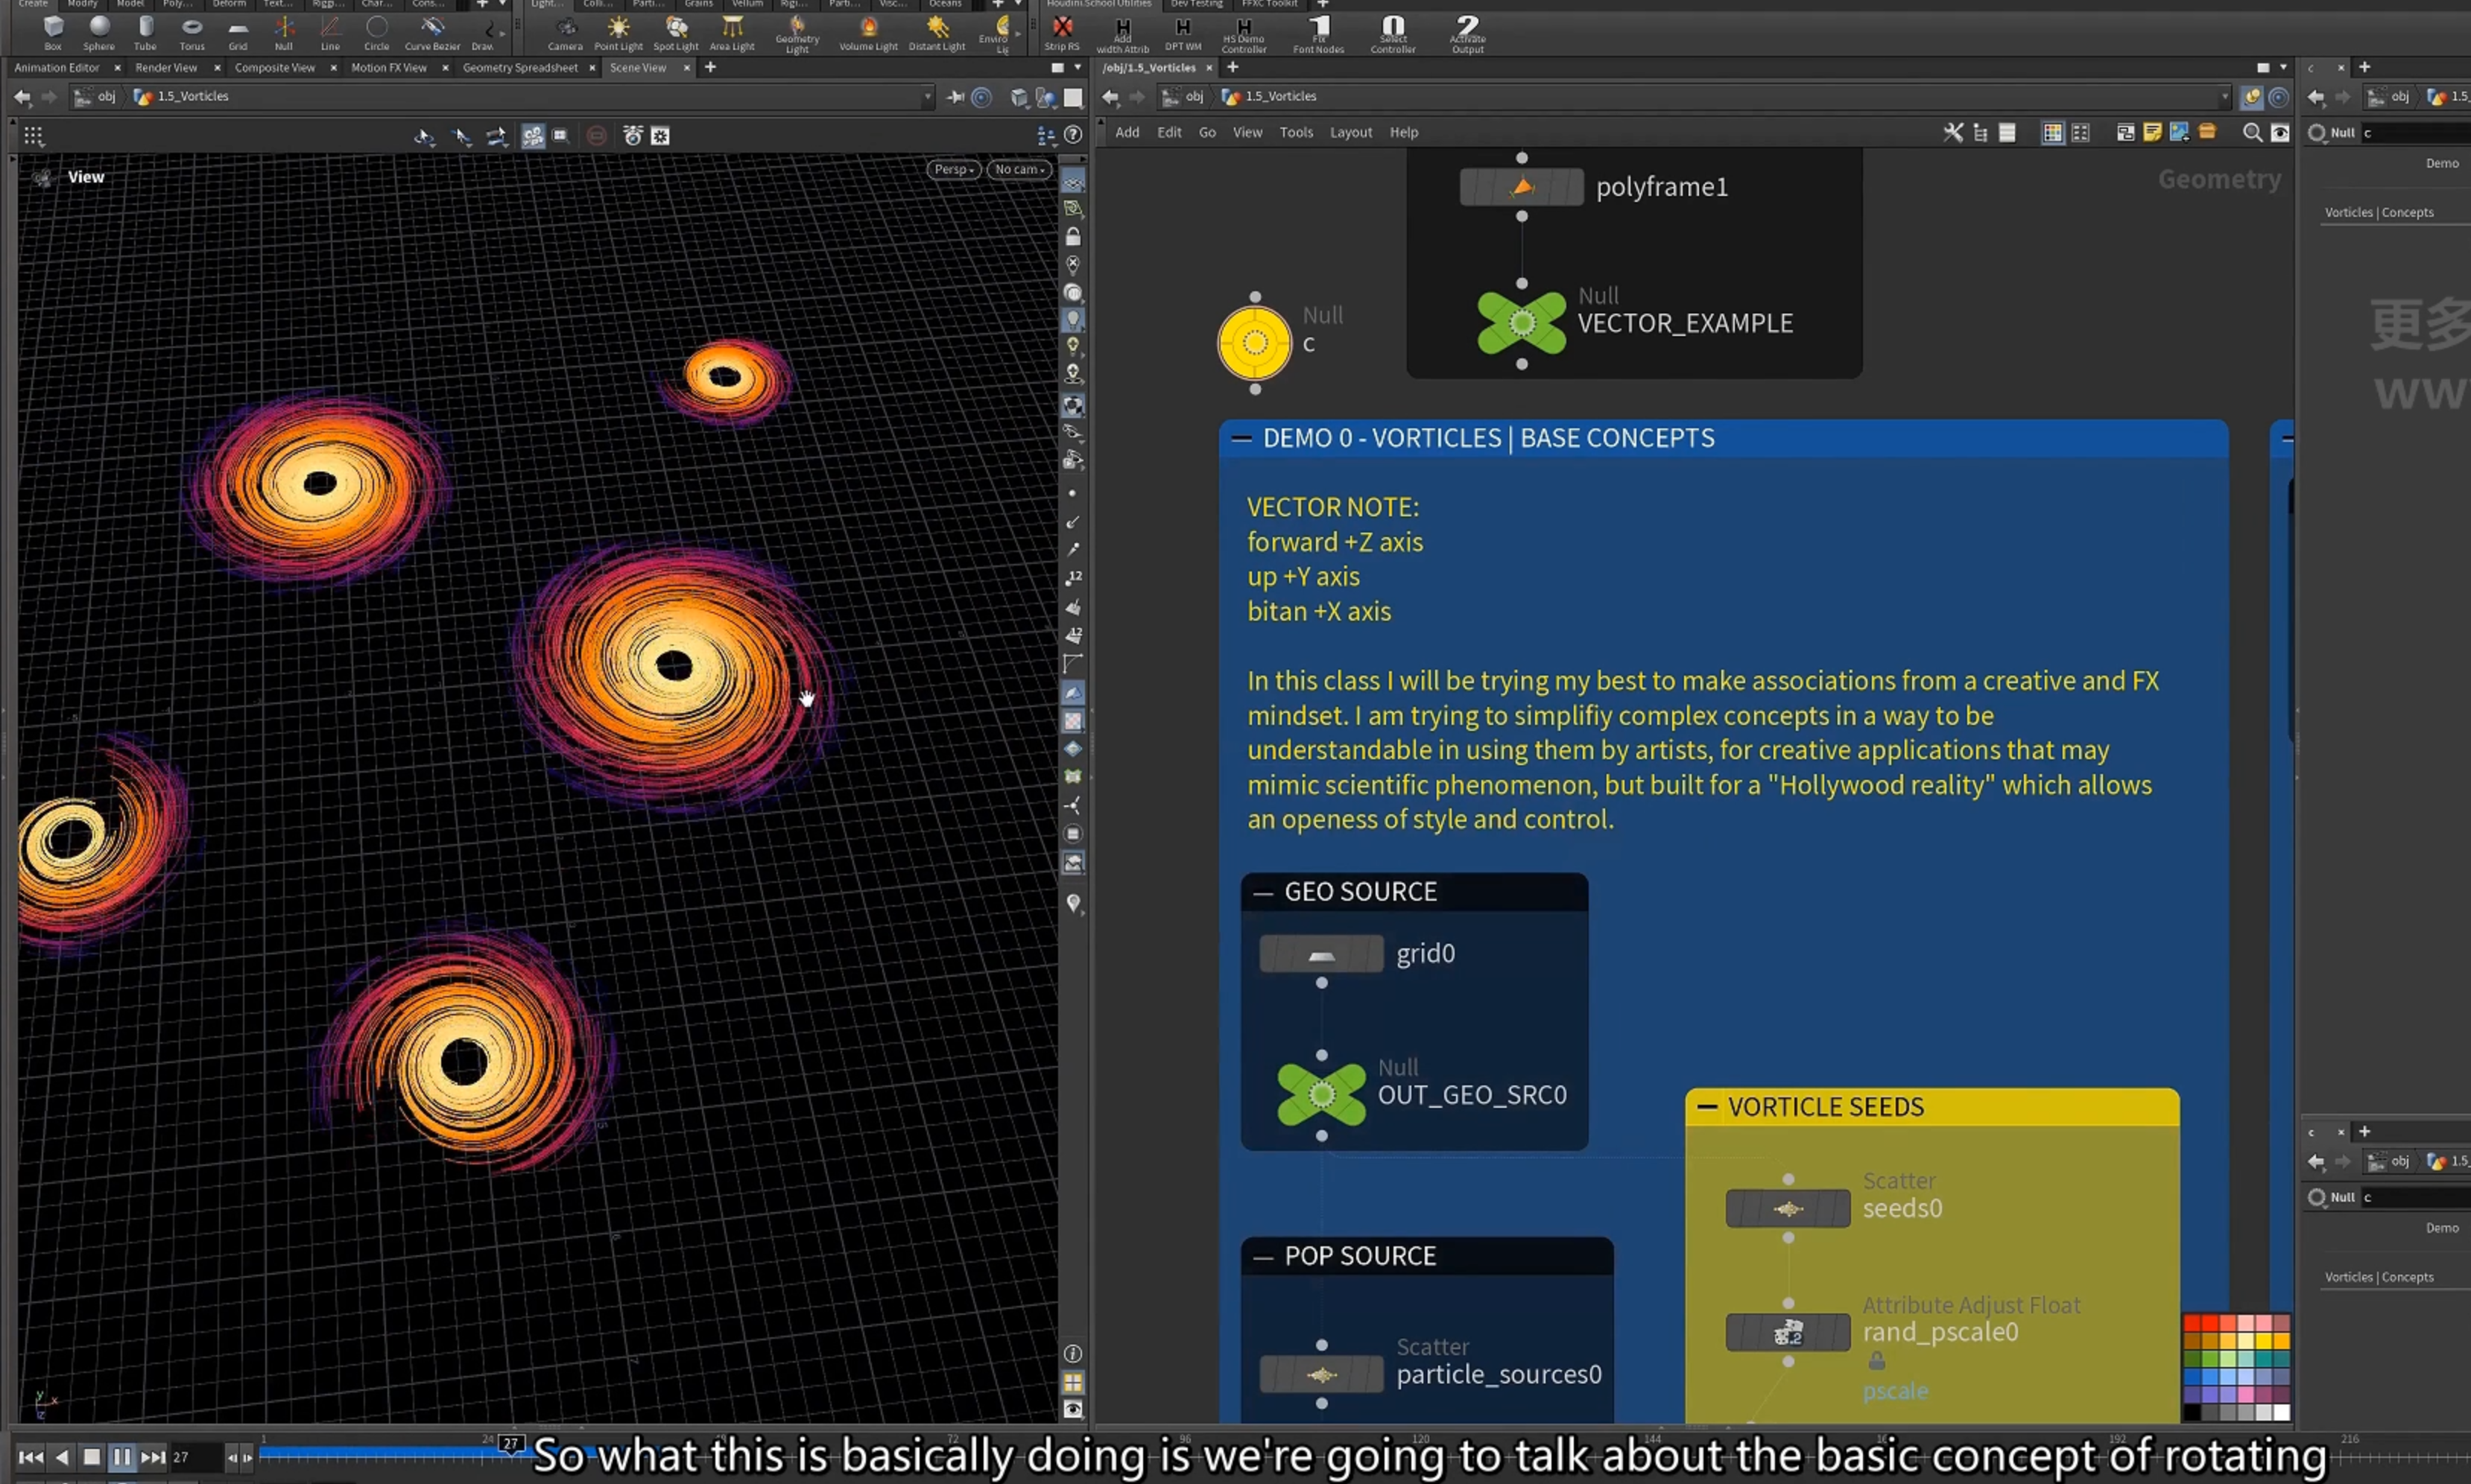Viewport: 2471px width, 1484px height.
Task: Open the Layout menu in network editor
Action: click(1350, 132)
